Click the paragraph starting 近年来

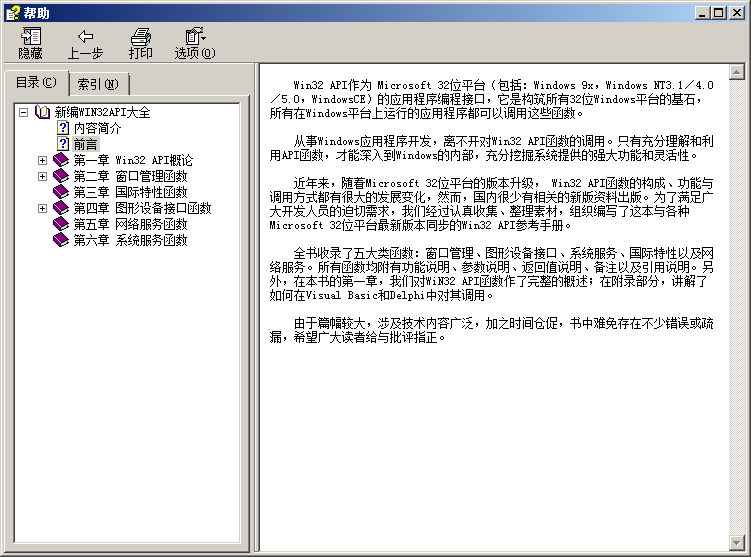tap(491, 204)
